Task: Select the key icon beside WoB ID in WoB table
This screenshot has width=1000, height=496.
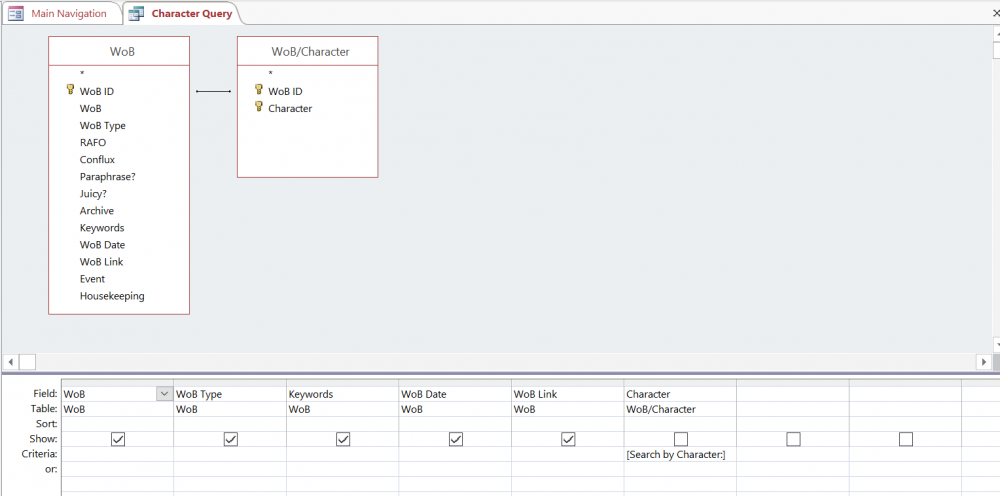Action: [x=70, y=90]
